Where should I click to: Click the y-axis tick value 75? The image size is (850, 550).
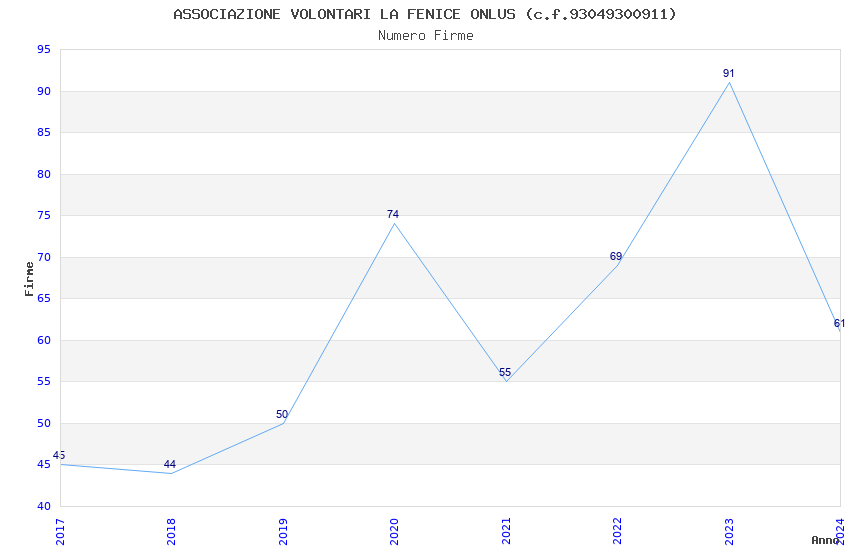[x=44, y=215]
